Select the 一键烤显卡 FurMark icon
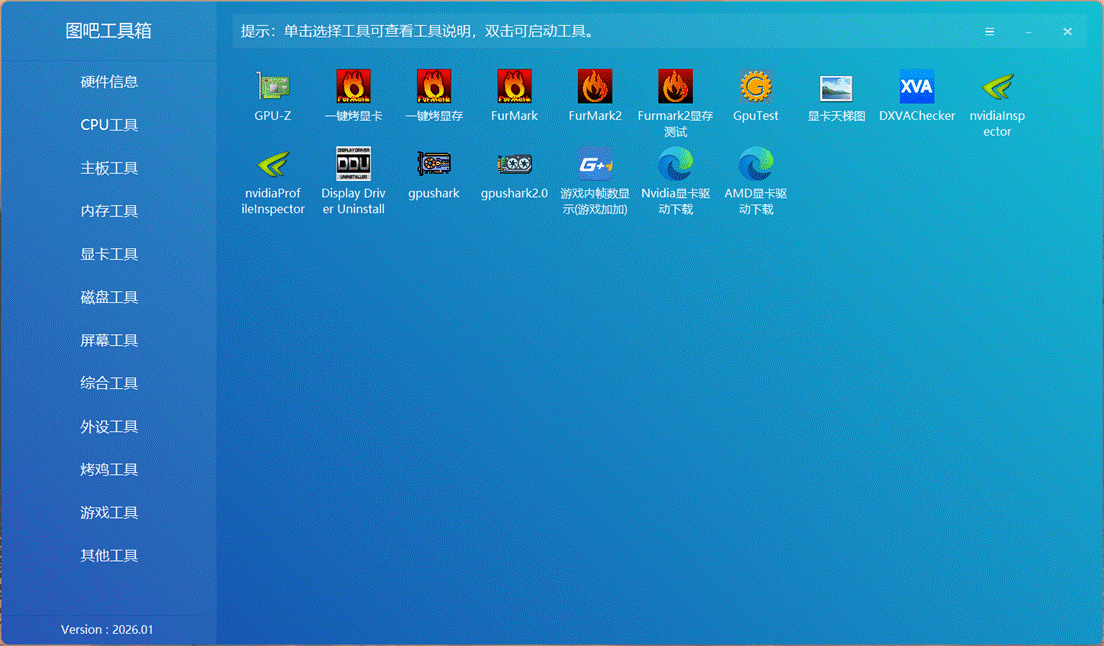Viewport: 1104px width, 646px height. (353, 87)
